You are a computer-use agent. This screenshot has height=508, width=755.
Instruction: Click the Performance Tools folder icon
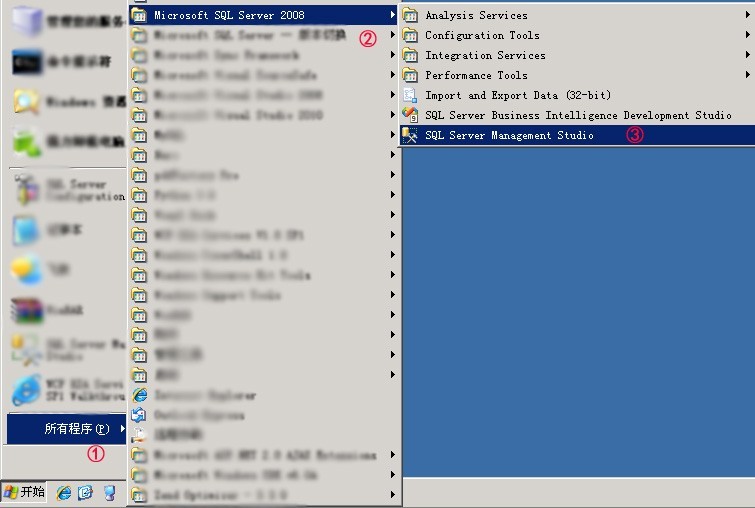point(410,75)
